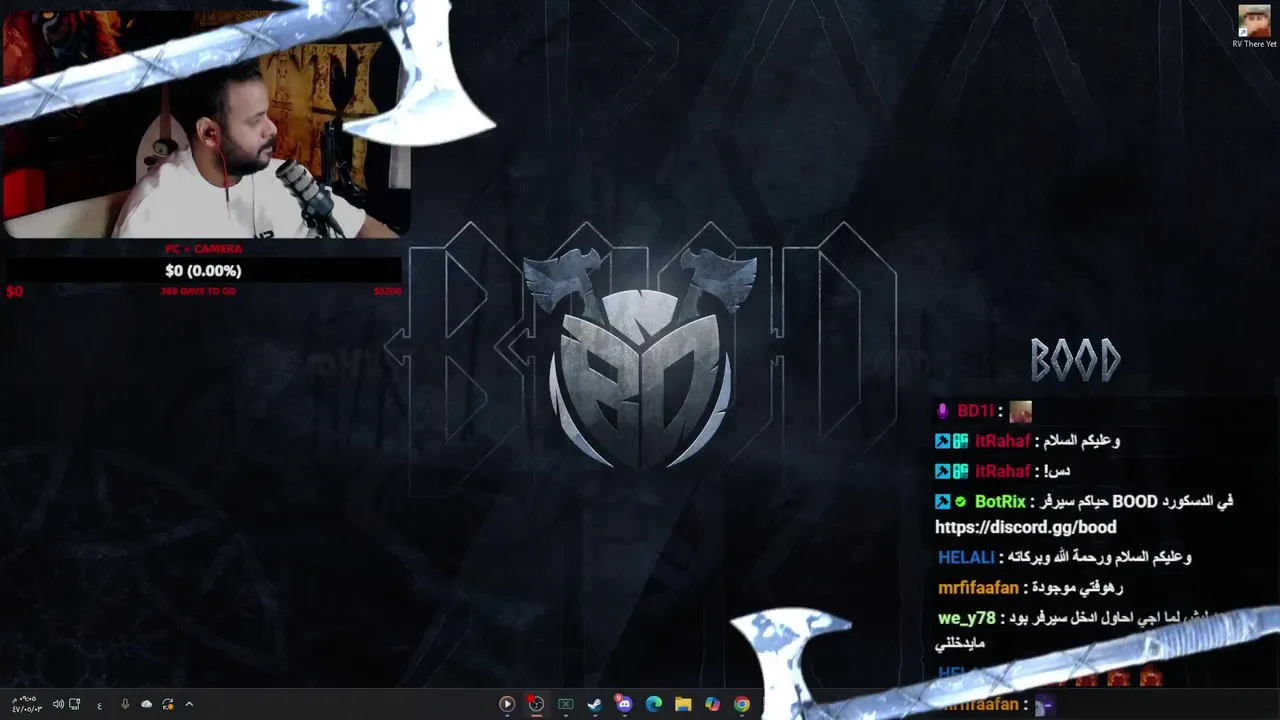Click BD1i username in chat
The width and height of the screenshot is (1280, 720).
click(975, 411)
